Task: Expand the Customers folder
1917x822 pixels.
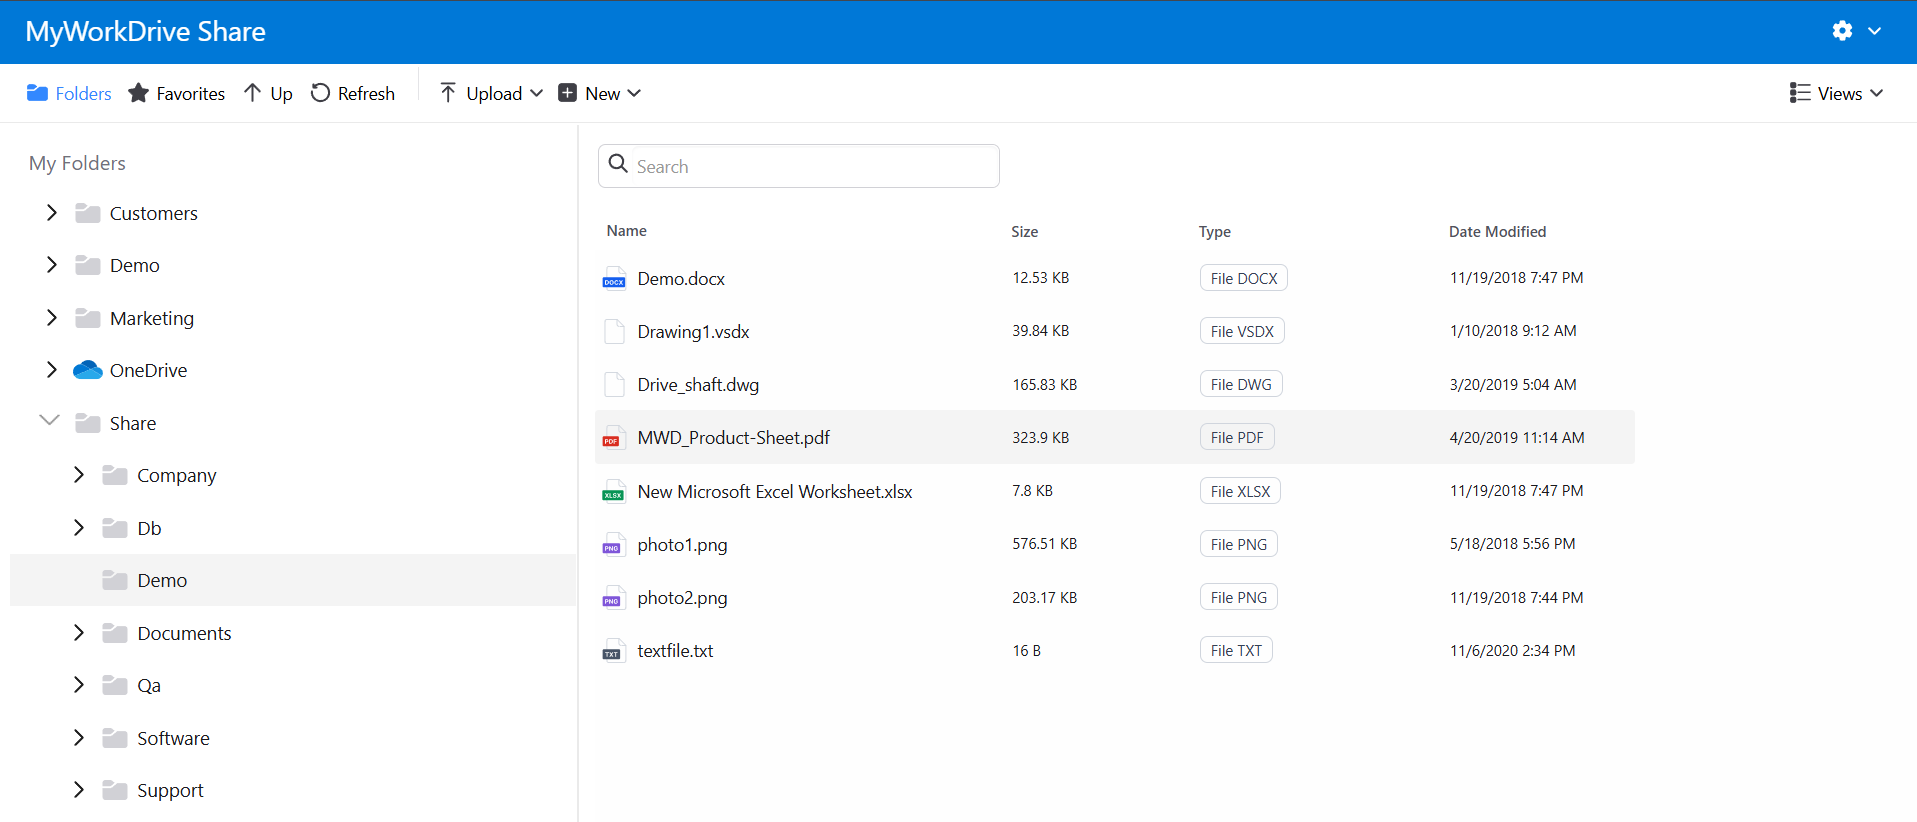Action: point(52,213)
